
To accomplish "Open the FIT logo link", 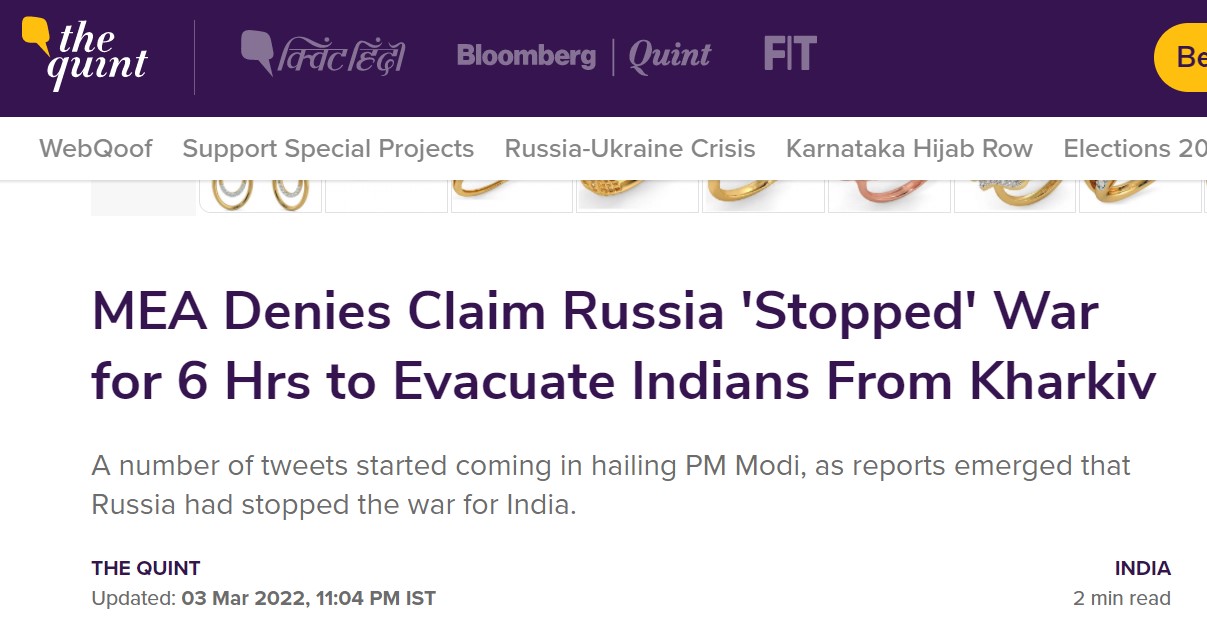I will [x=790, y=53].
